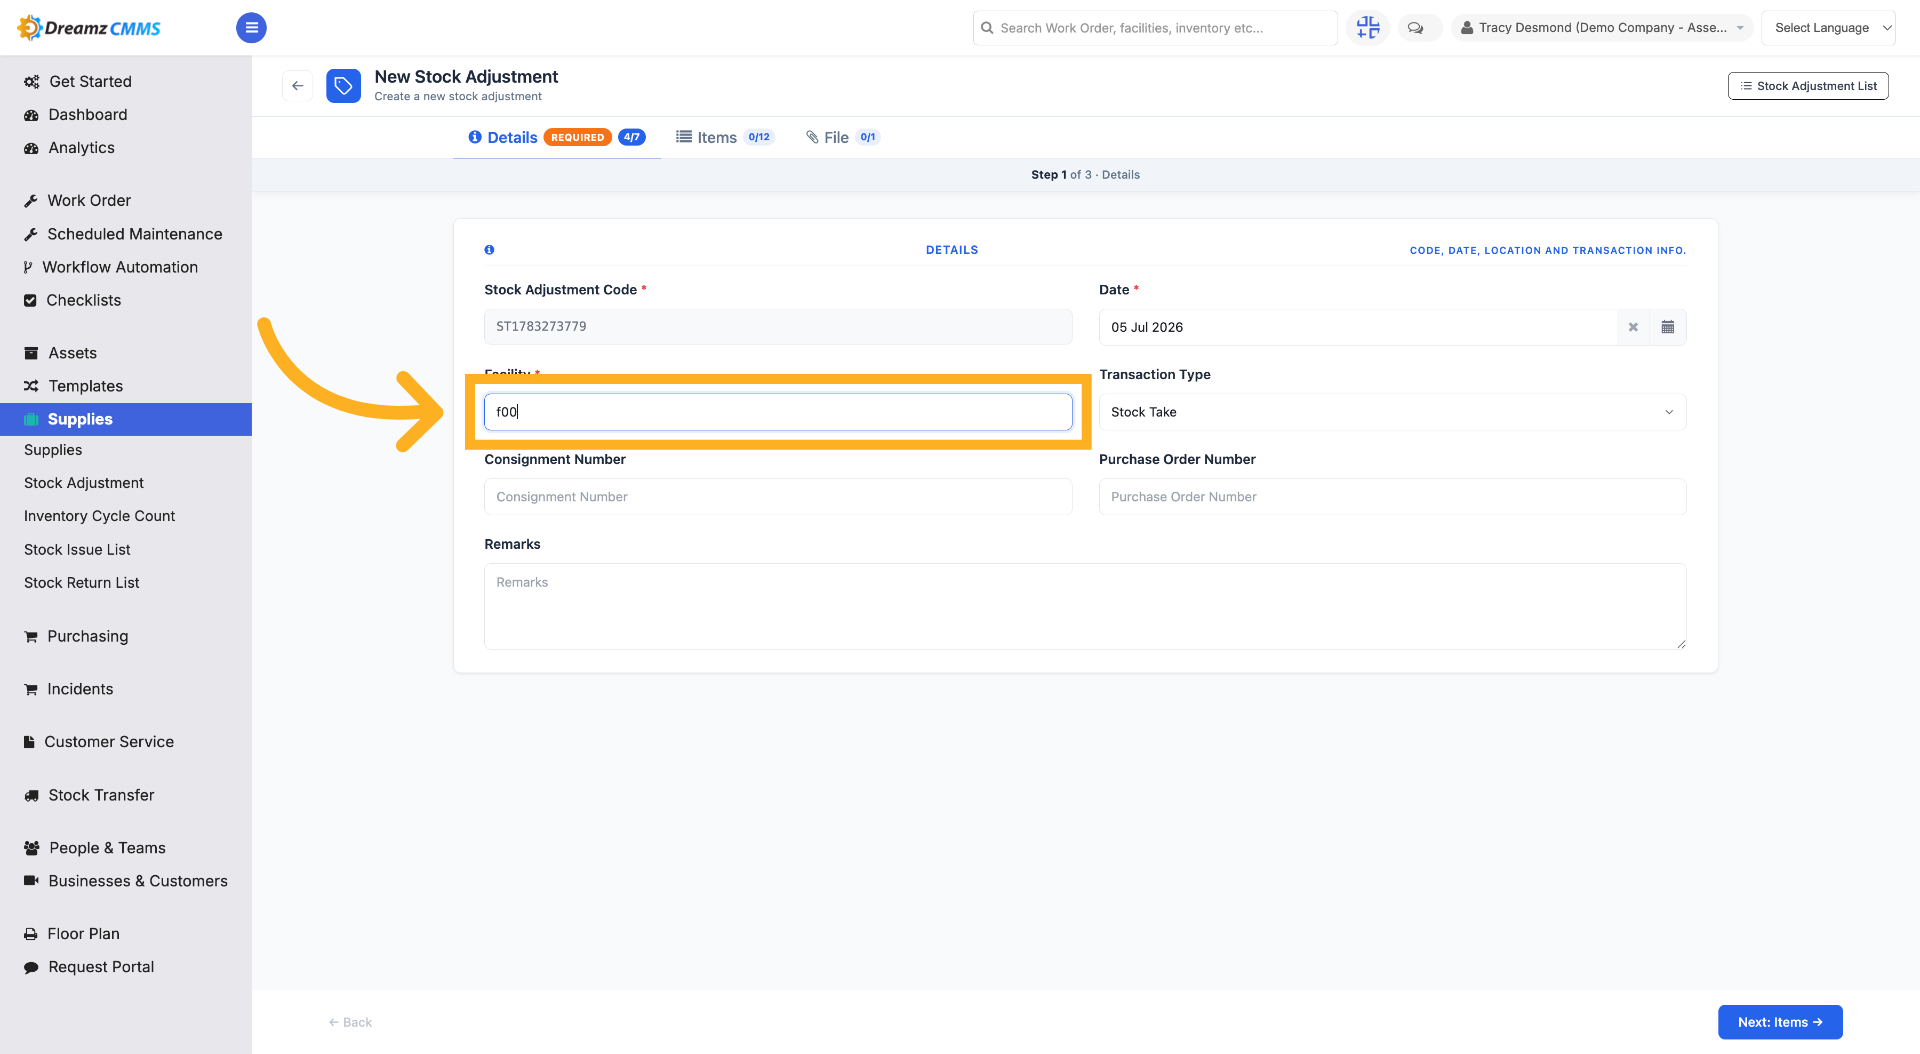This screenshot has width=1920, height=1054.
Task: Click the fullscreen collapse icon in header
Action: 1368,28
